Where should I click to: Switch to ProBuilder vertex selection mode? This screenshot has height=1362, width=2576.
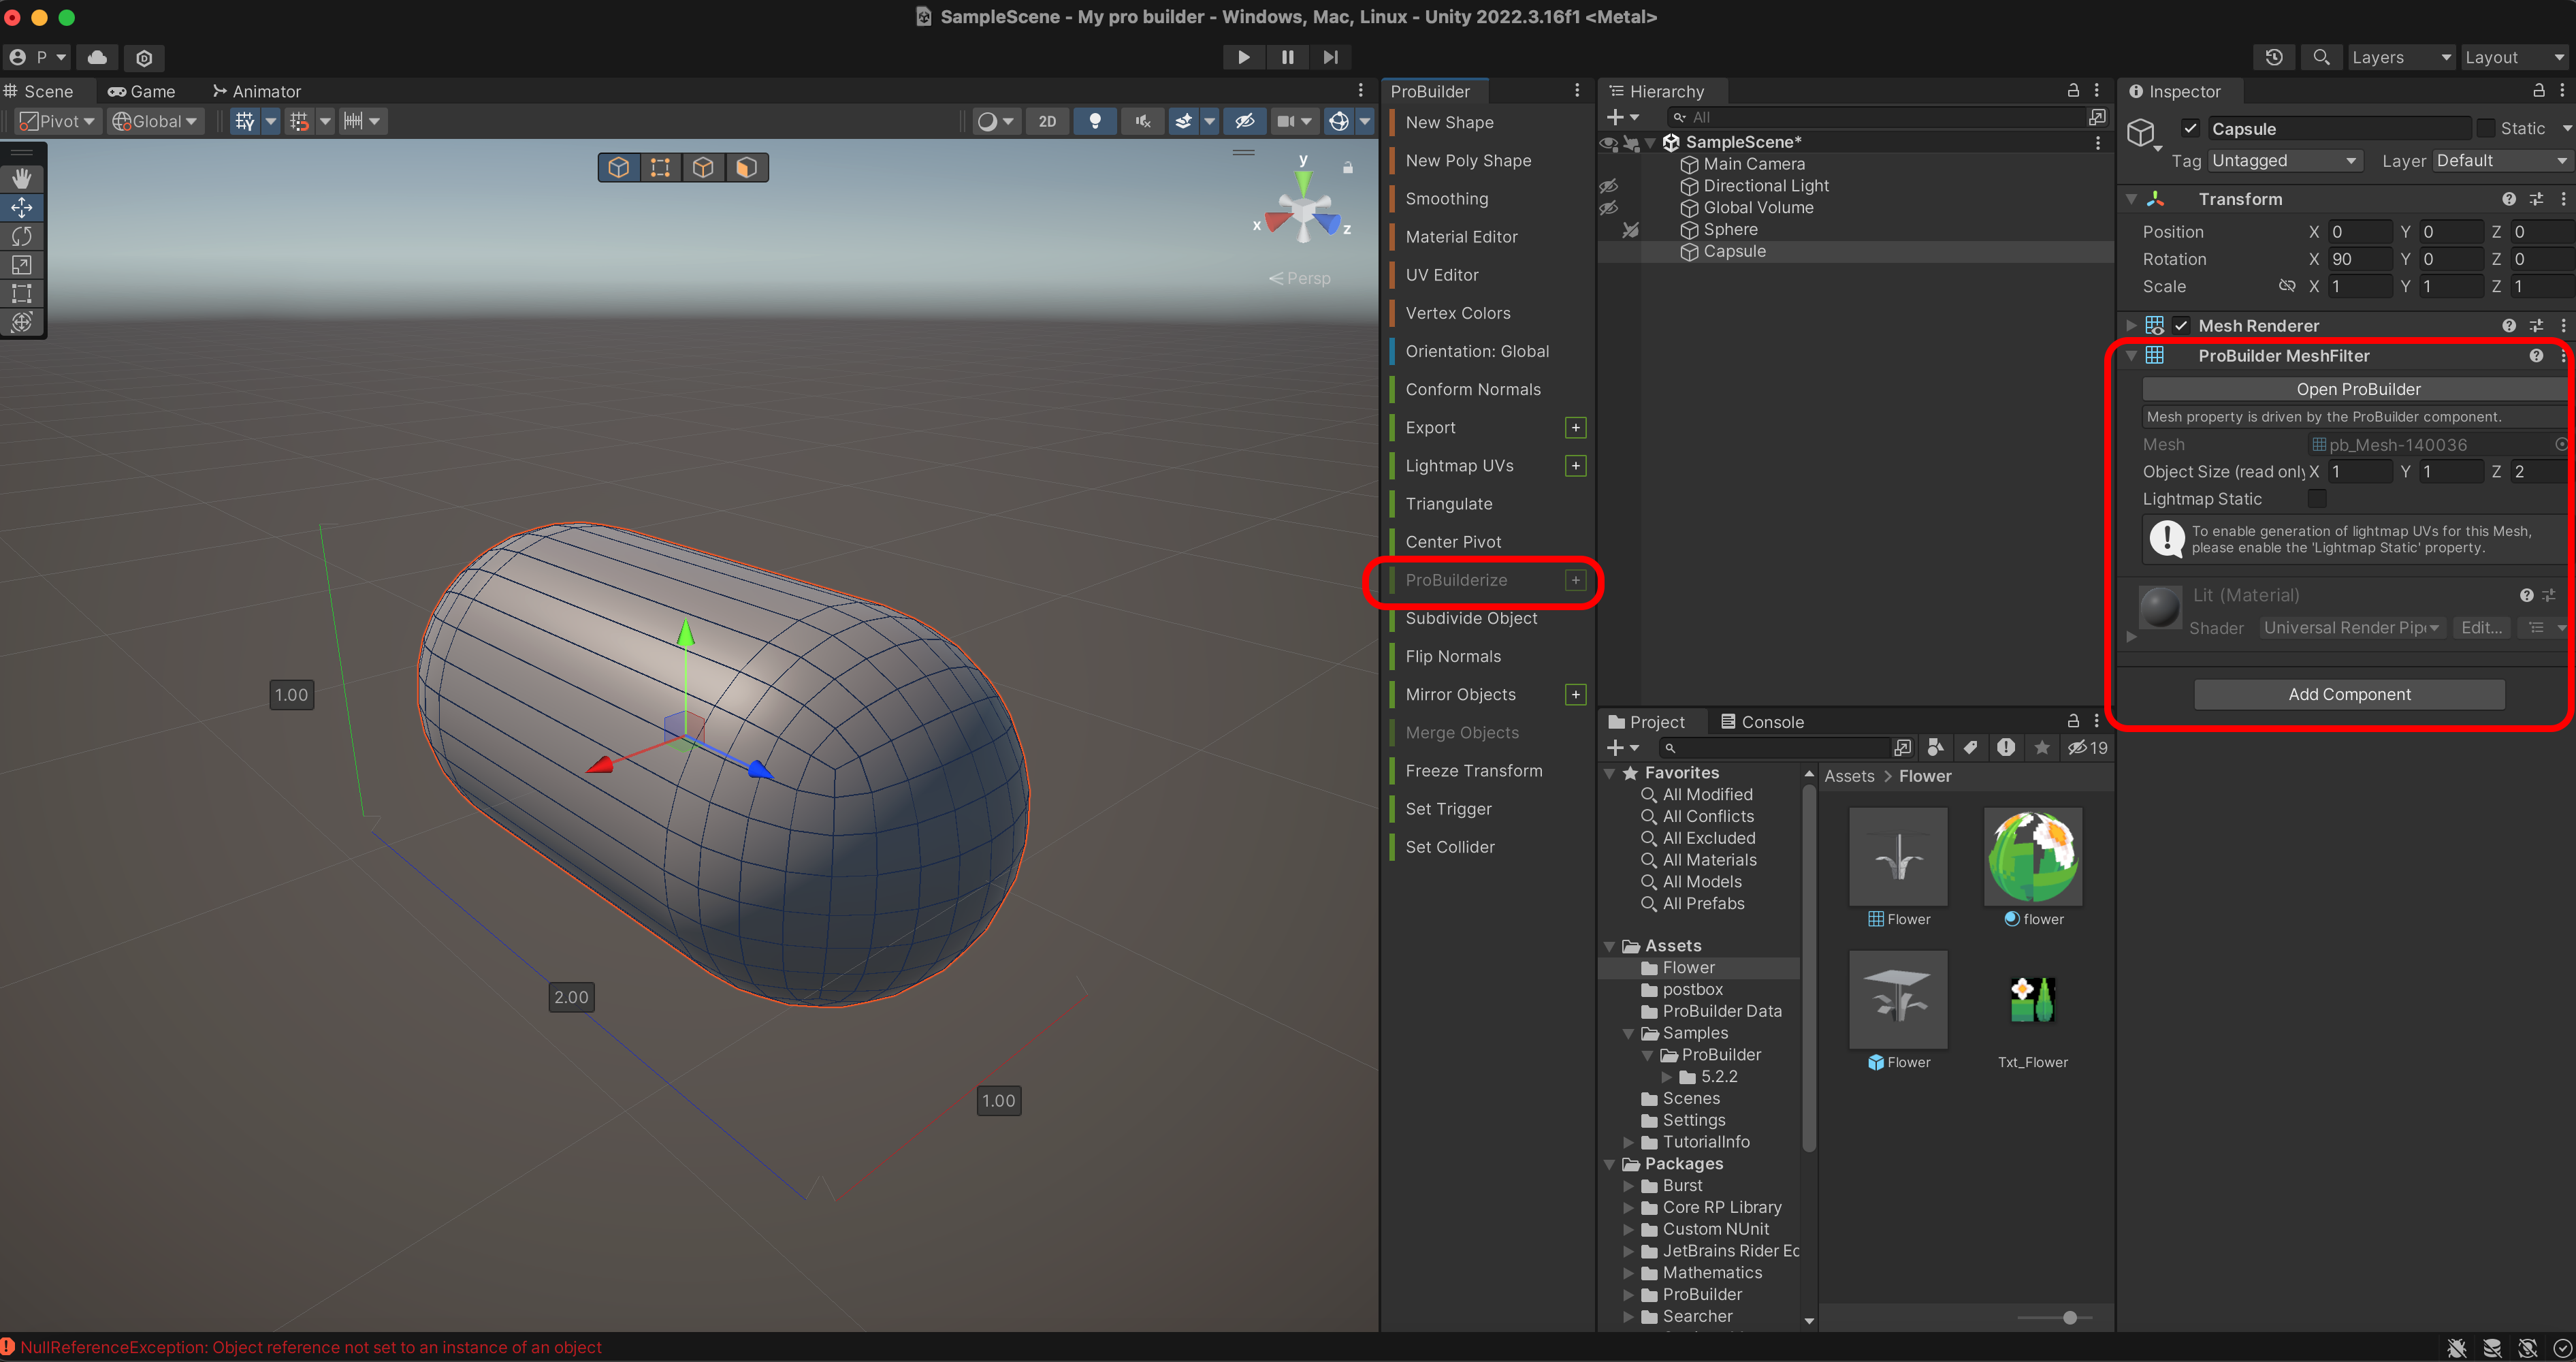(660, 167)
